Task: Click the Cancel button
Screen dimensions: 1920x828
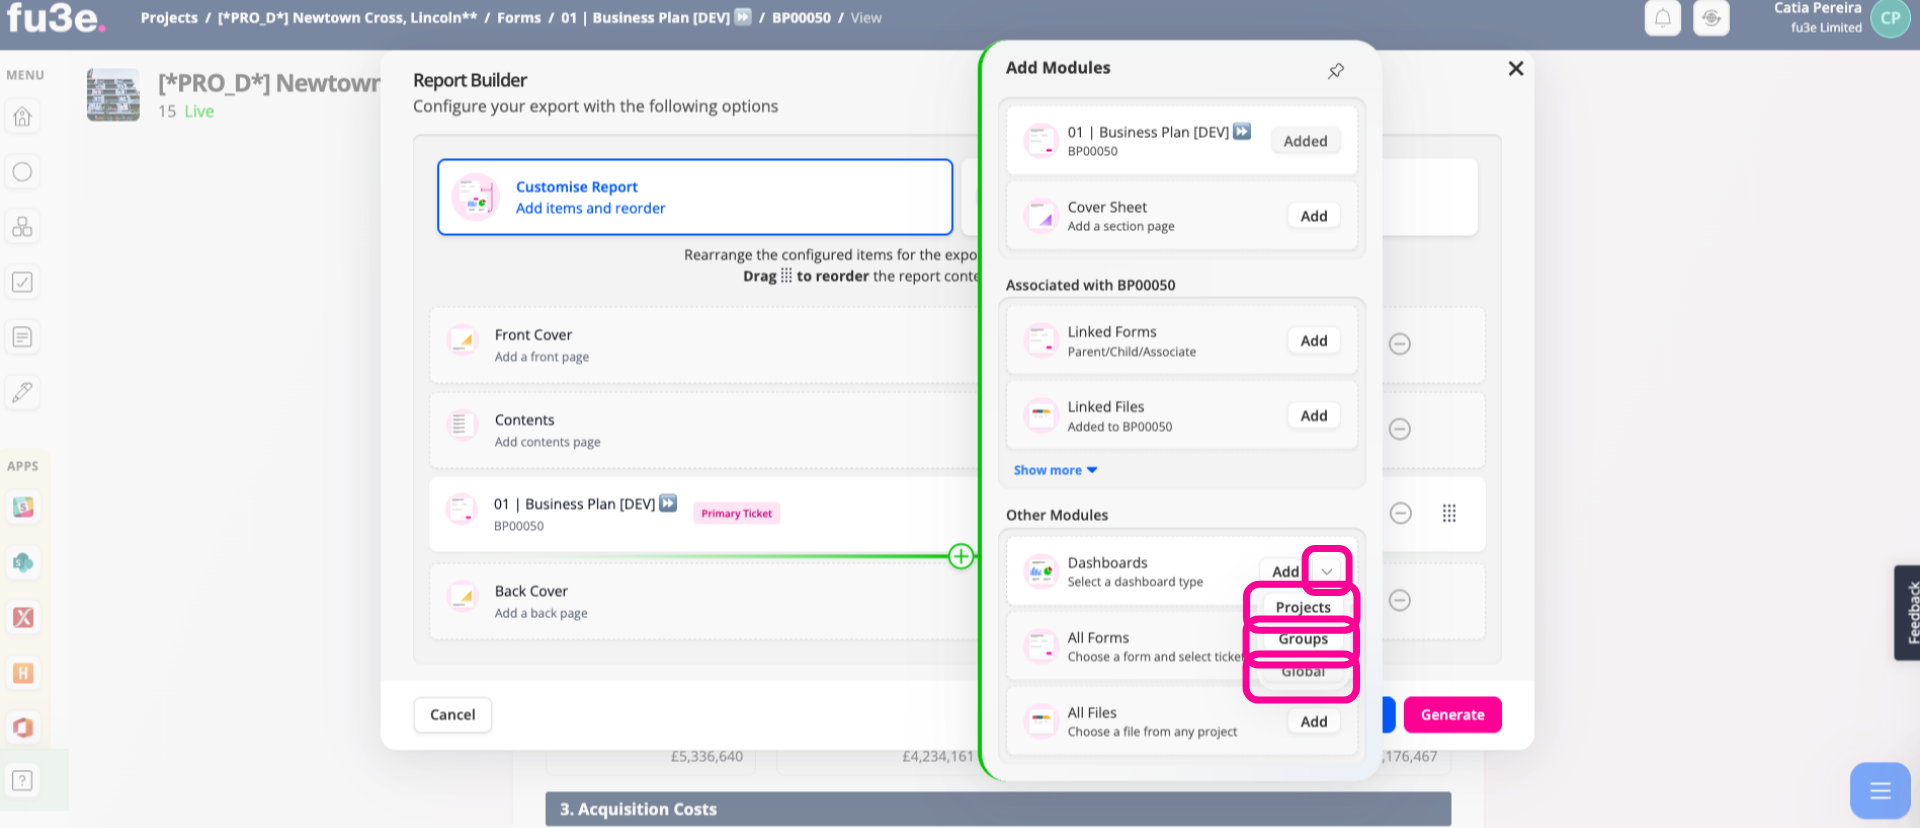Action: tap(452, 715)
